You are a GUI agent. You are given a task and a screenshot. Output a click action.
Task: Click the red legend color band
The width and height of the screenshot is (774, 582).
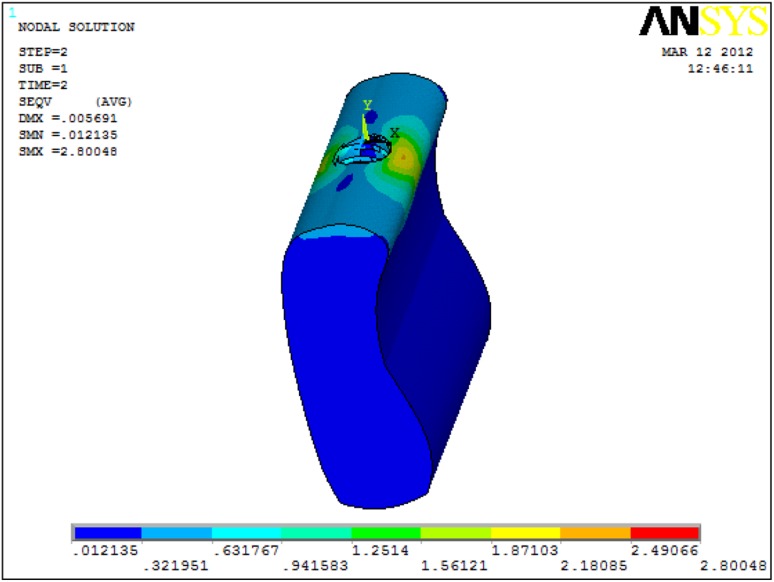click(x=665, y=533)
